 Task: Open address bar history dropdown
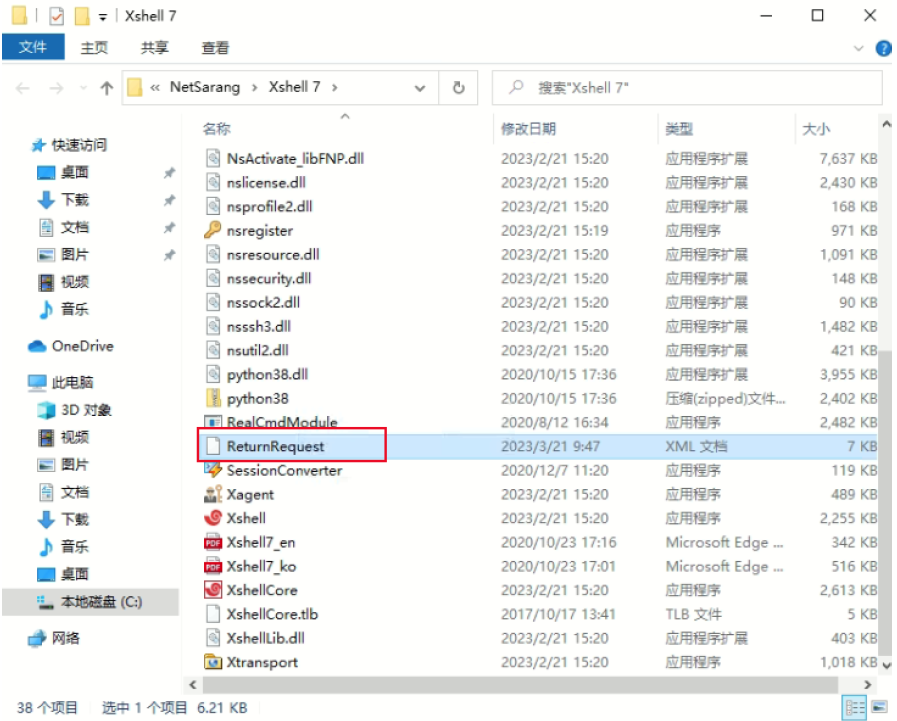[420, 88]
